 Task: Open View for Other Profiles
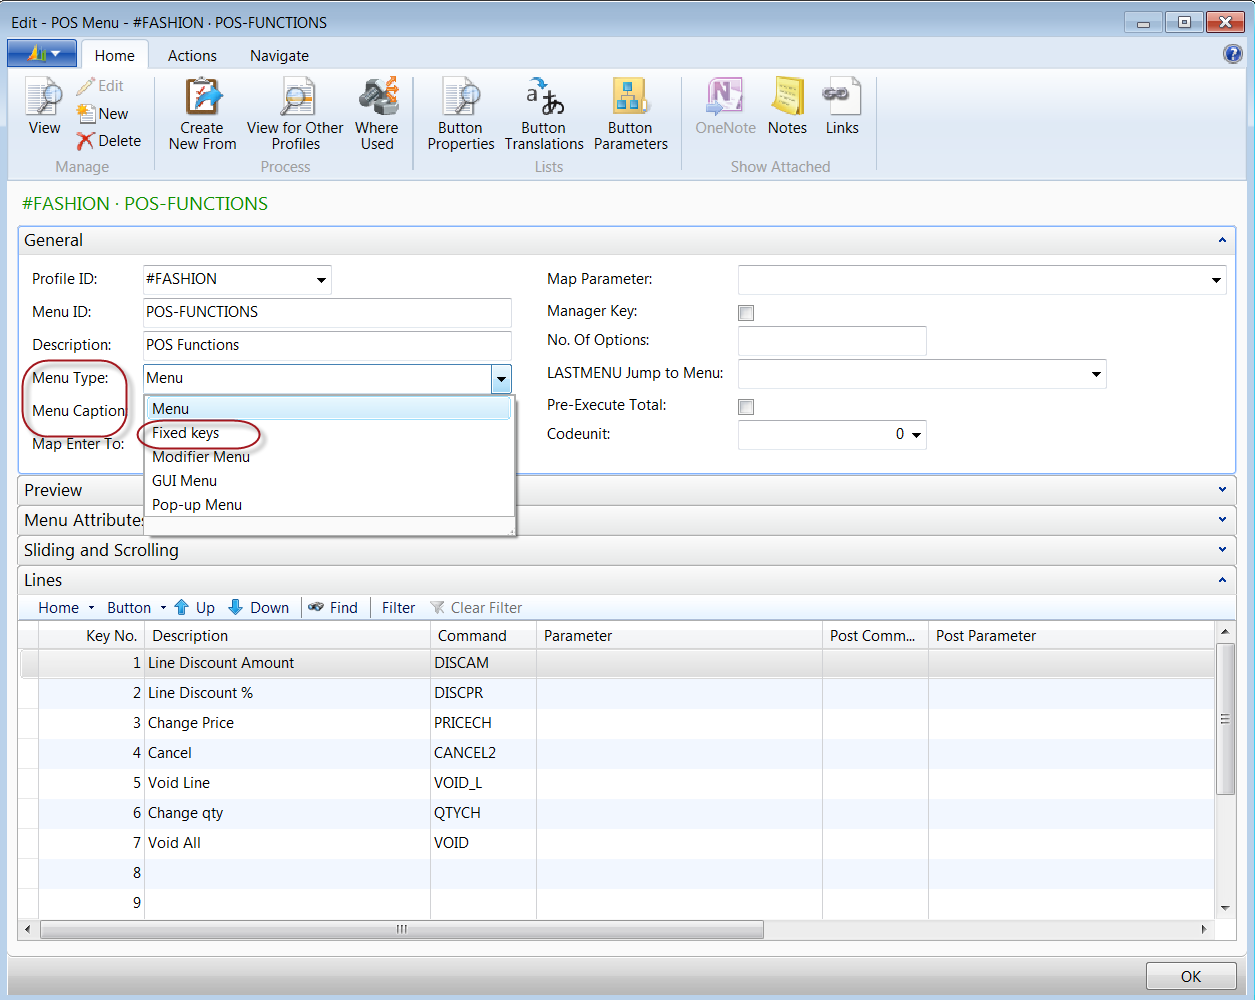click(296, 98)
